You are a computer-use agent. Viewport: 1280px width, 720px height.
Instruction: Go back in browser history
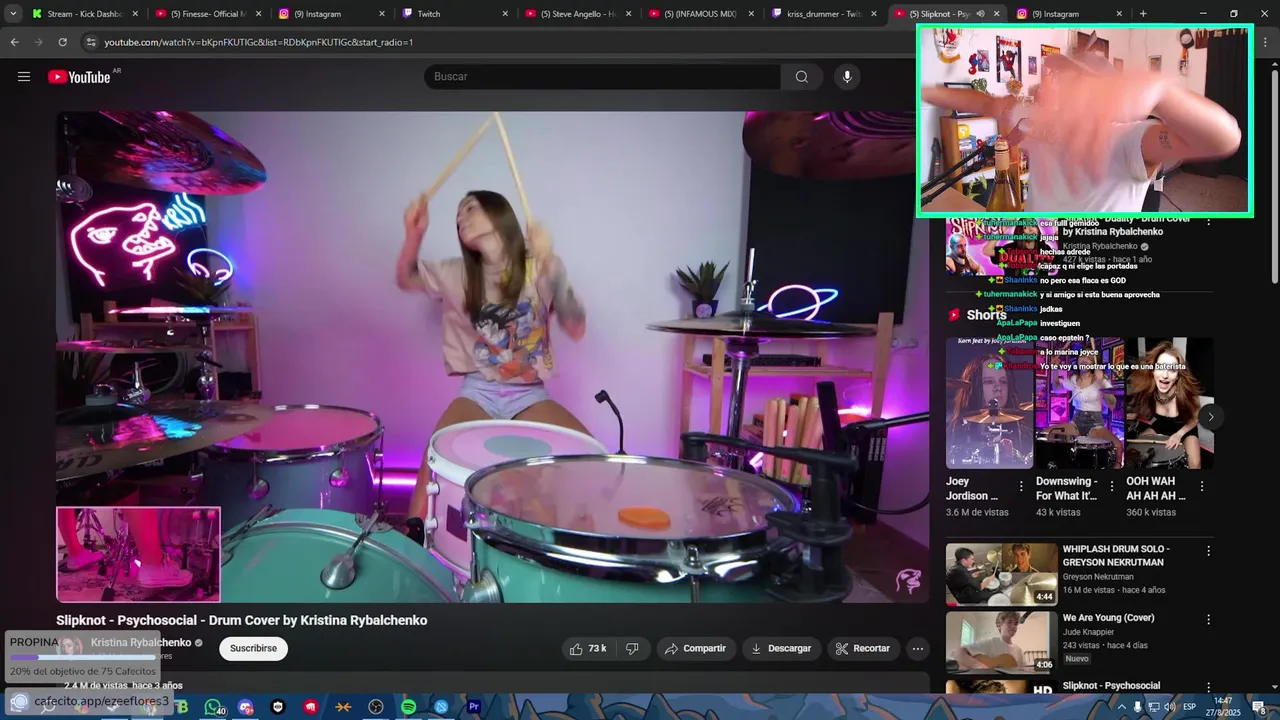[14, 42]
